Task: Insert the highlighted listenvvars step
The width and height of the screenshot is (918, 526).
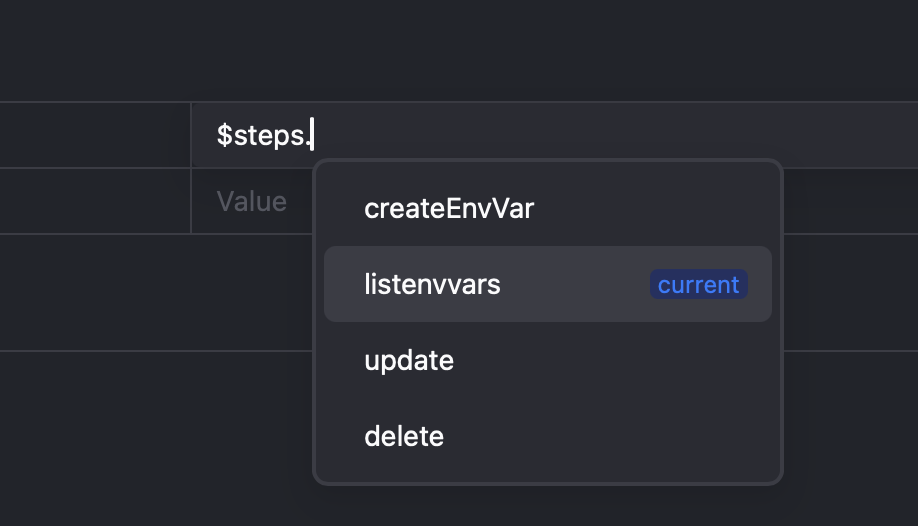Action: 432,285
